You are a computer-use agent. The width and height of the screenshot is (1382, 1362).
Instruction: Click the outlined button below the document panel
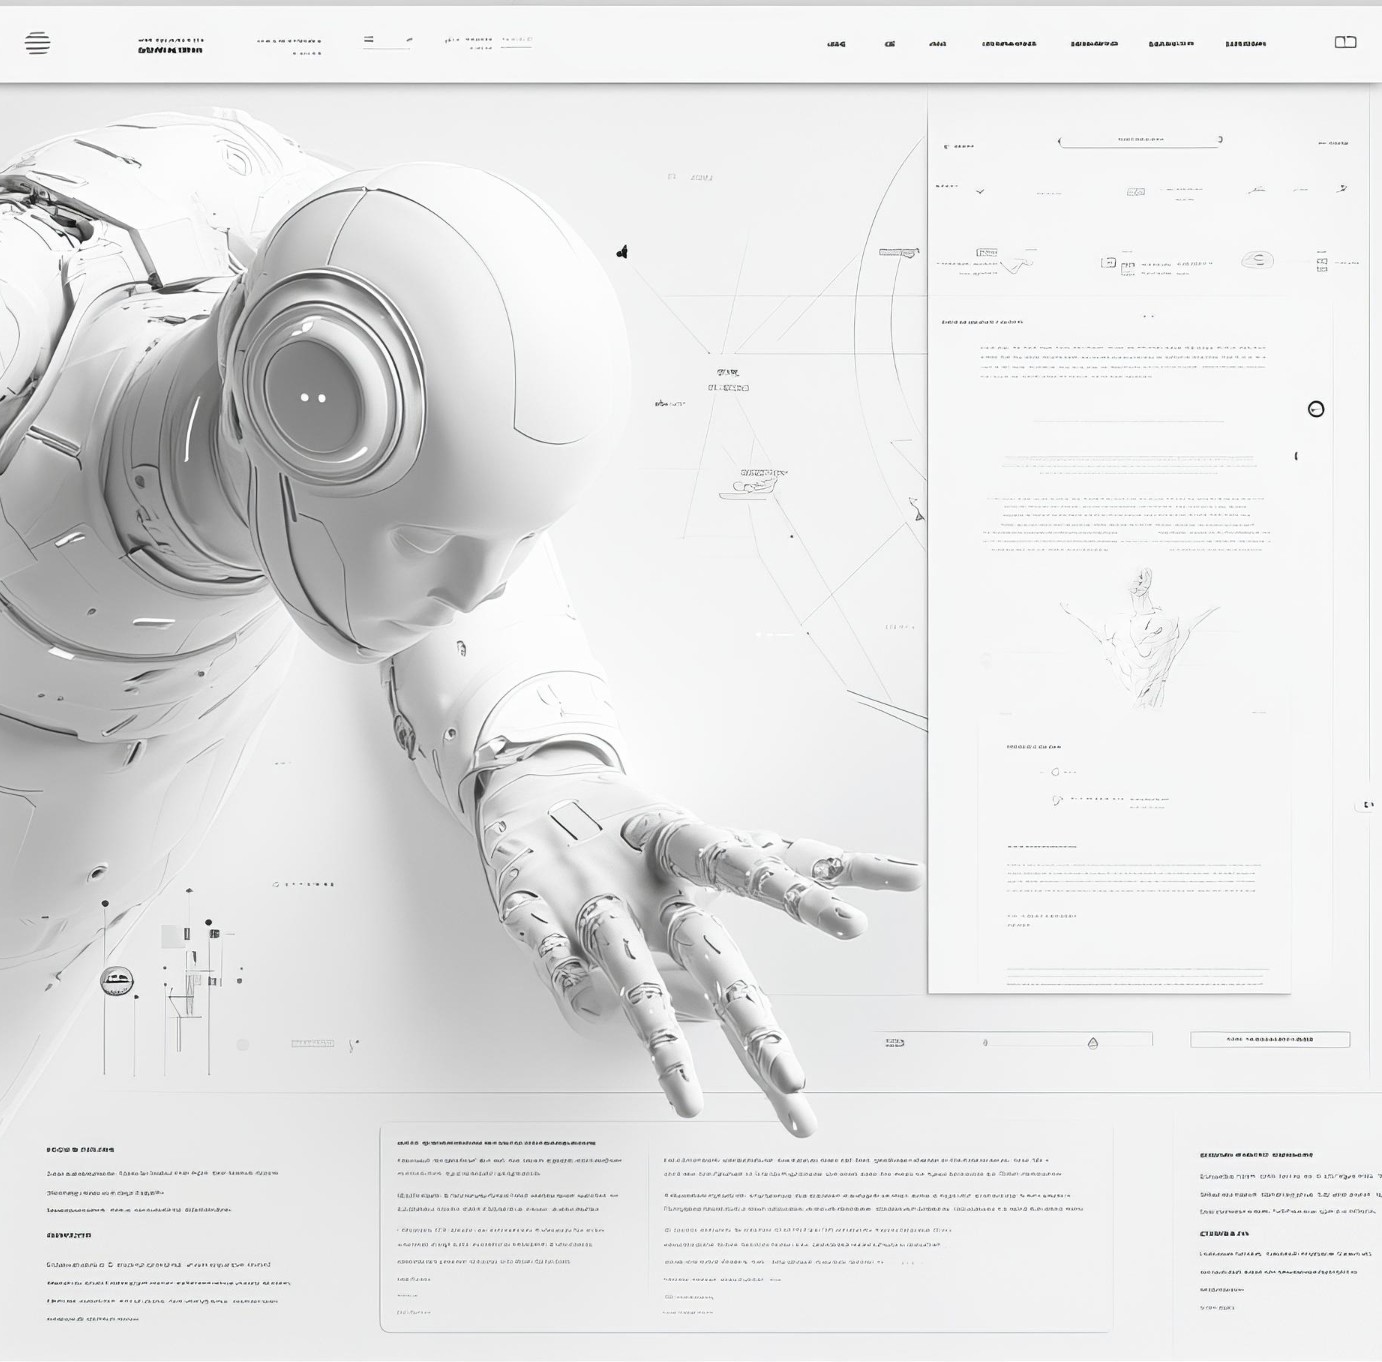[x=1270, y=1039]
